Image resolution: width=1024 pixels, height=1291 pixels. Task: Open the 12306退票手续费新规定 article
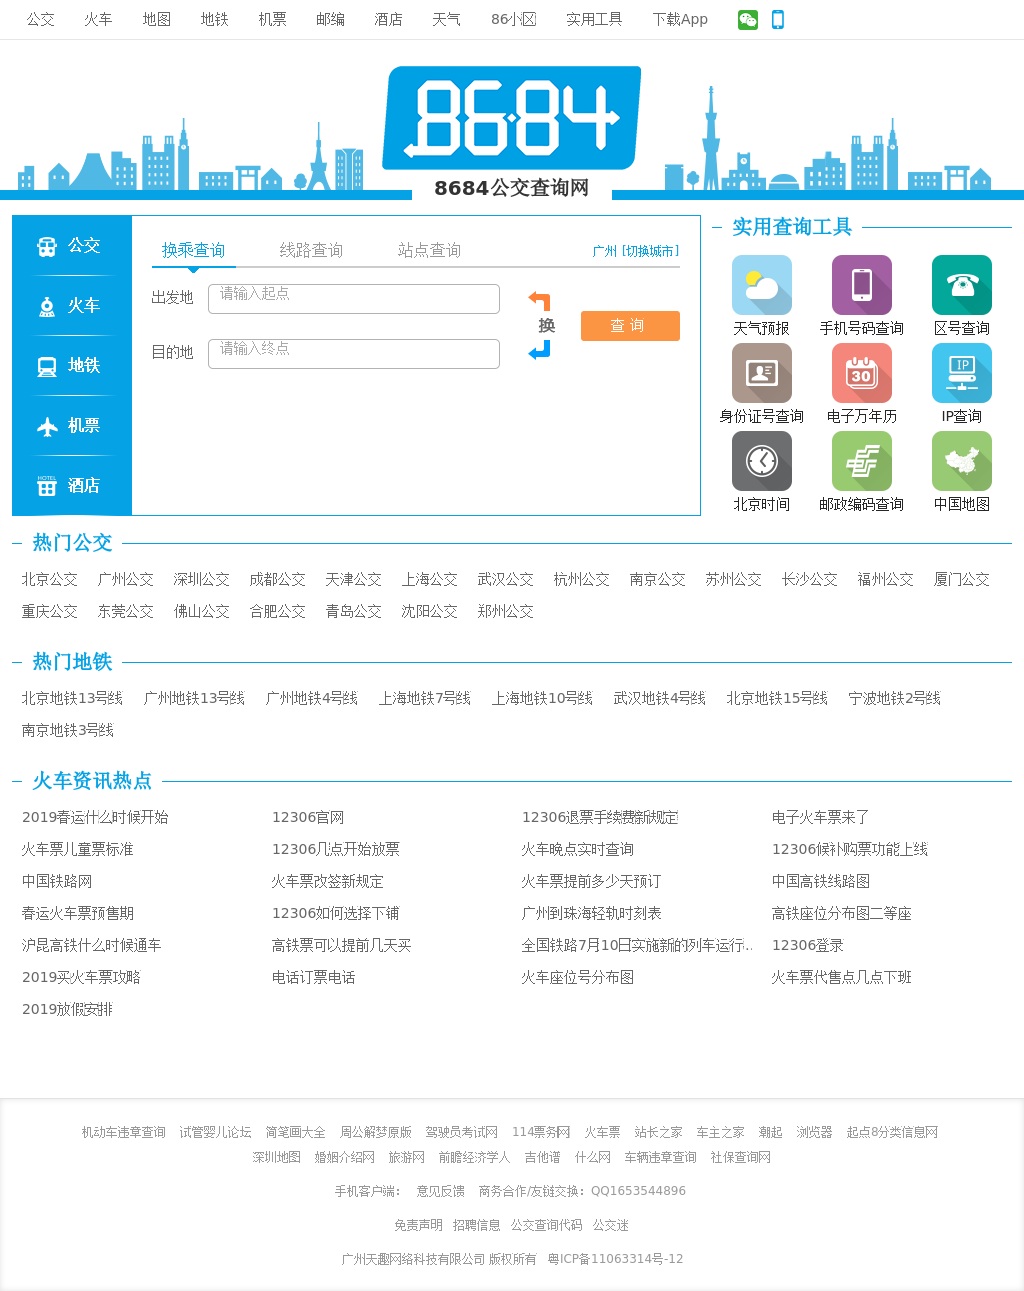click(x=600, y=817)
